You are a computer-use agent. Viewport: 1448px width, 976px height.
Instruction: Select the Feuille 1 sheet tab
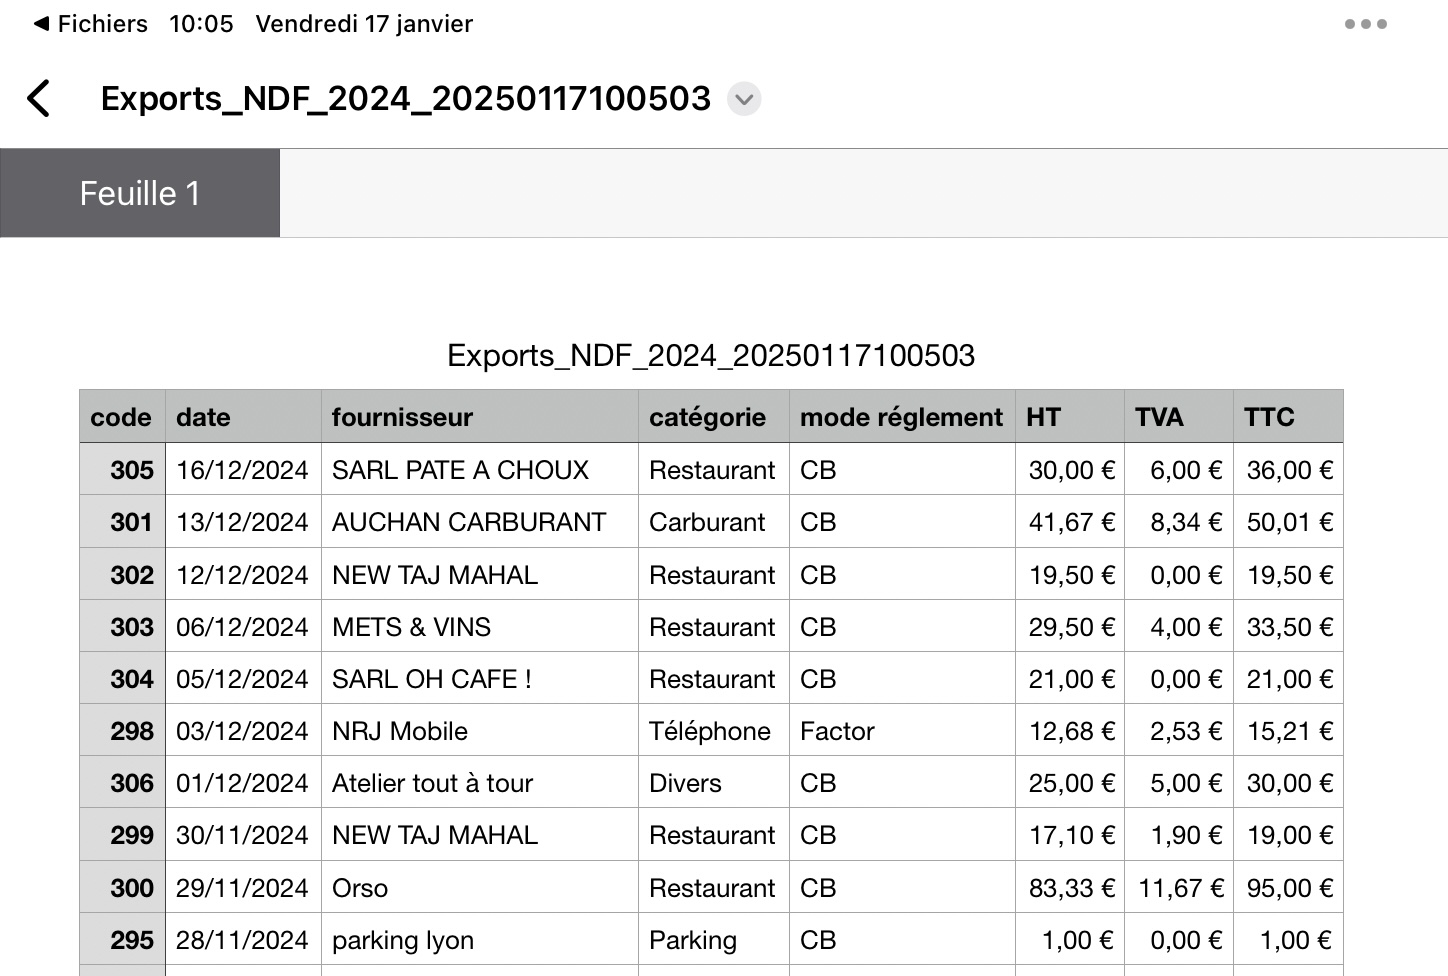tap(140, 193)
